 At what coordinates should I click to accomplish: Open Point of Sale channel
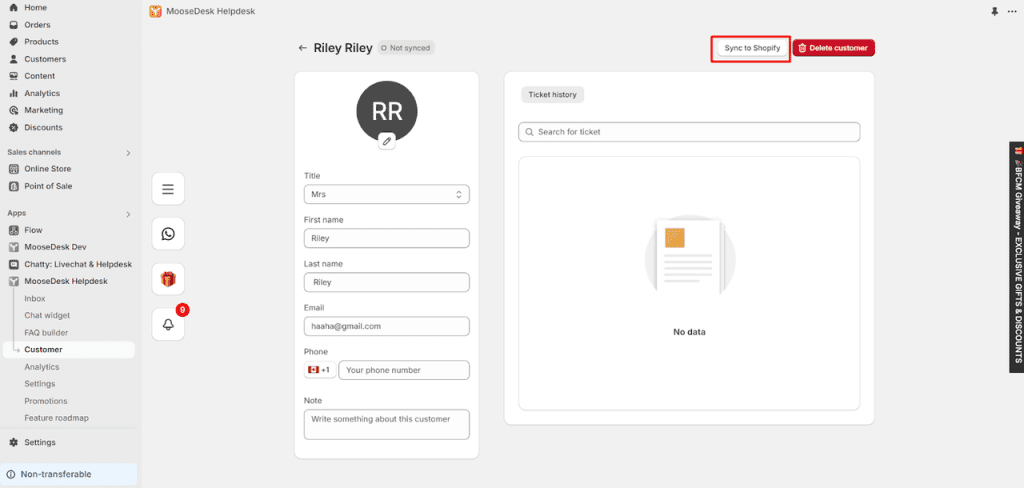(x=48, y=186)
